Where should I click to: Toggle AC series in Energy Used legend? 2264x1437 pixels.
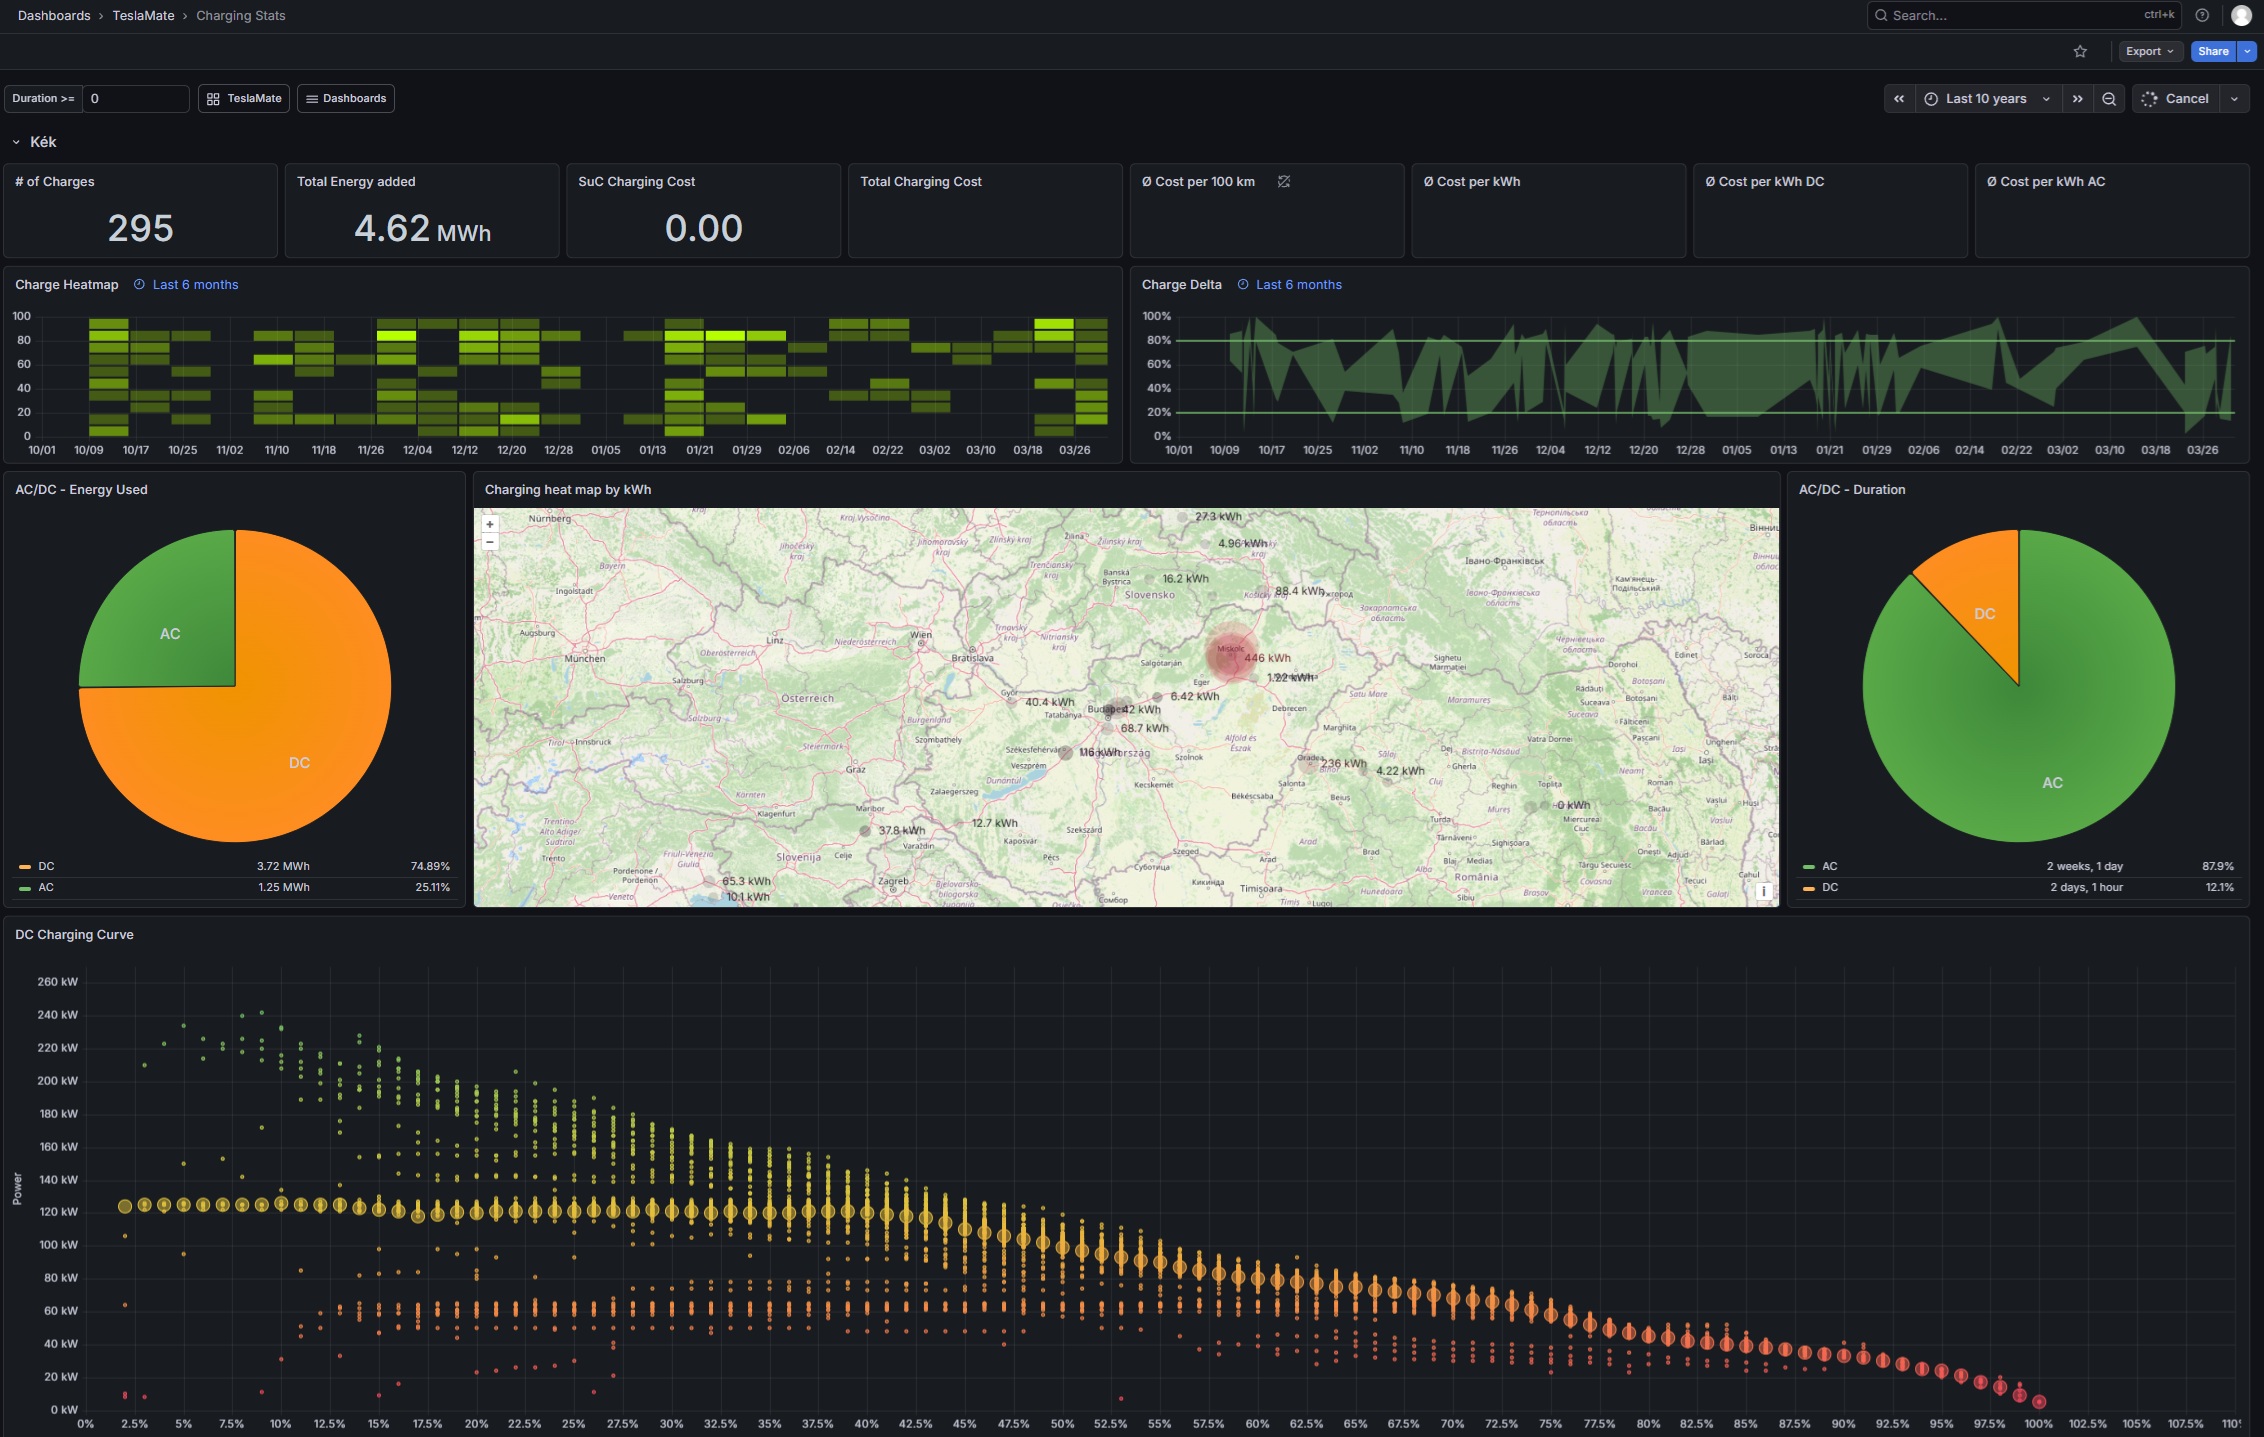pyautogui.click(x=46, y=887)
